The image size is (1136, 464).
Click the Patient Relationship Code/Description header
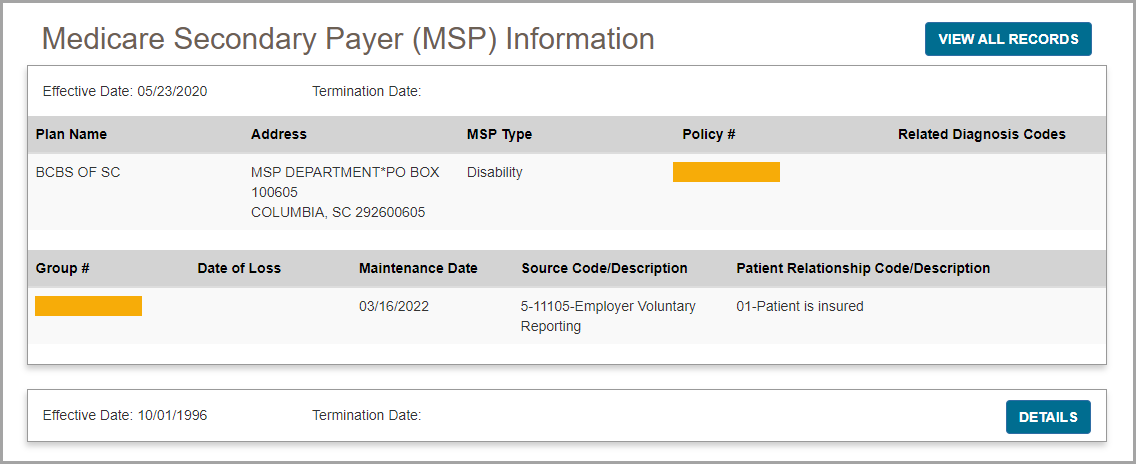click(863, 268)
